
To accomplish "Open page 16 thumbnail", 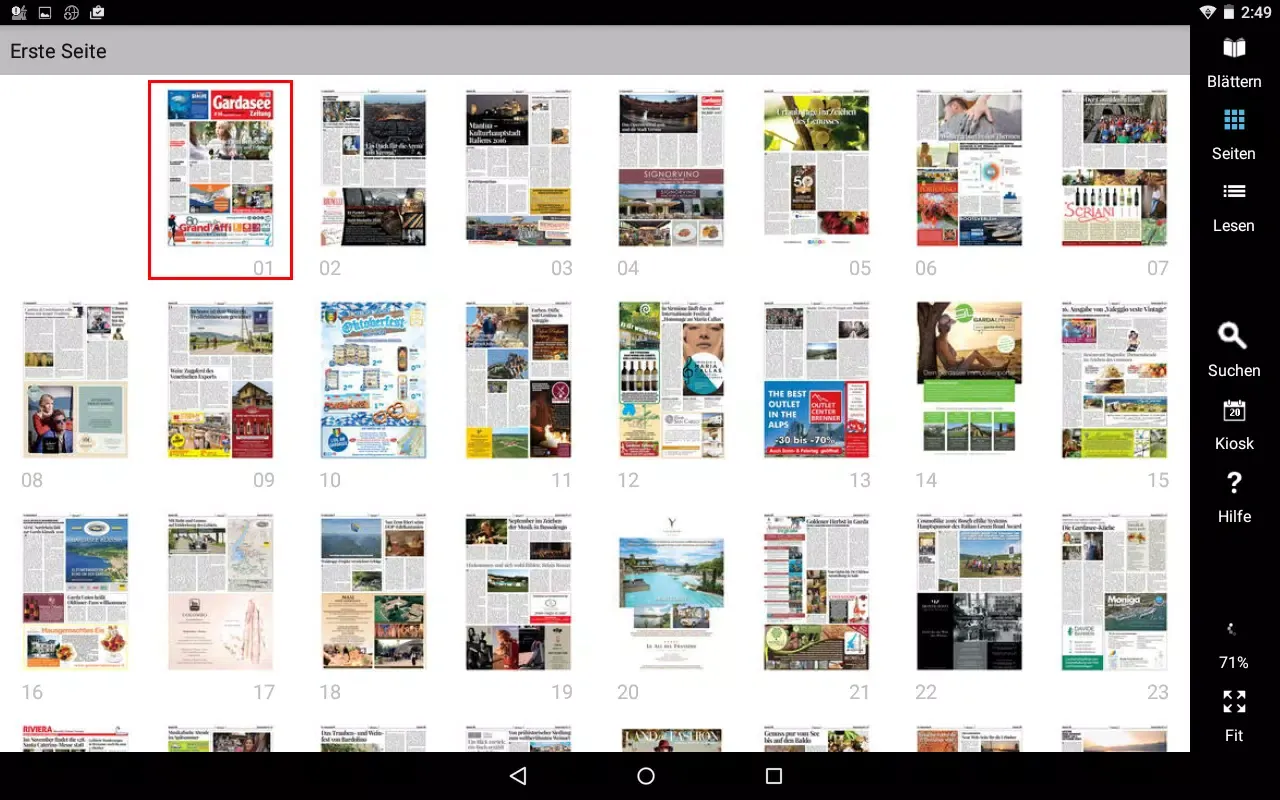I will pos(75,593).
